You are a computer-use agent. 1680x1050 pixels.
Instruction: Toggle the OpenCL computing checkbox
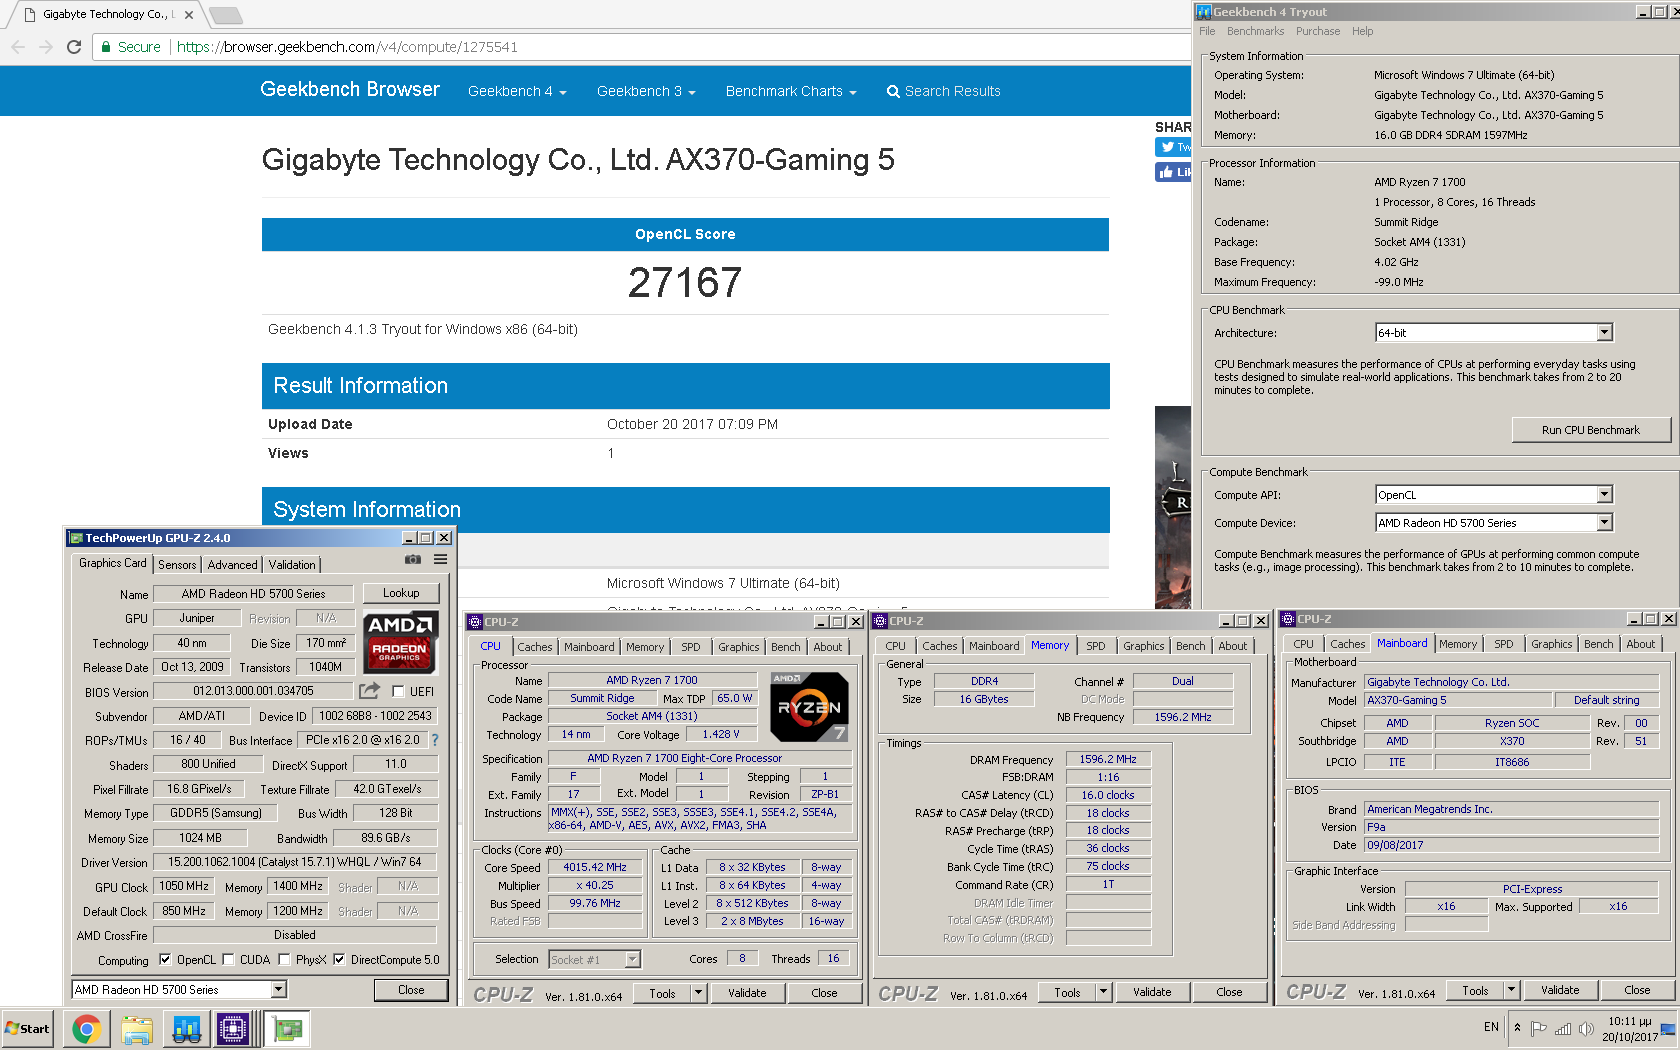(165, 960)
